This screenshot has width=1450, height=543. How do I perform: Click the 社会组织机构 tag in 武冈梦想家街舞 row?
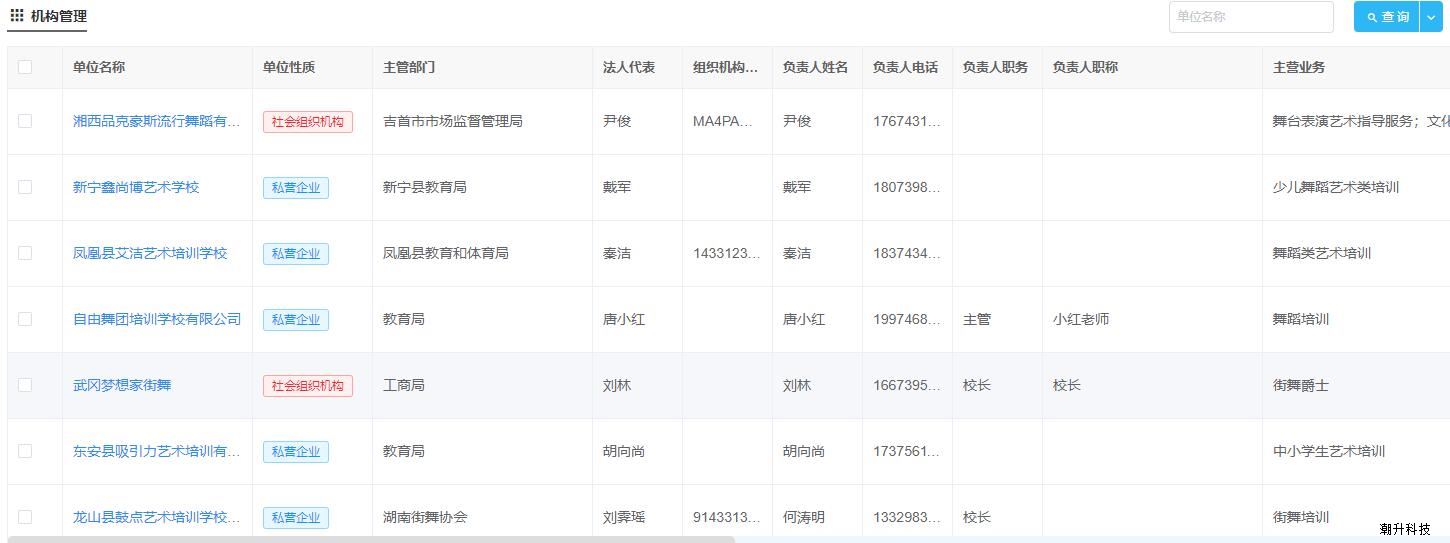tap(308, 386)
